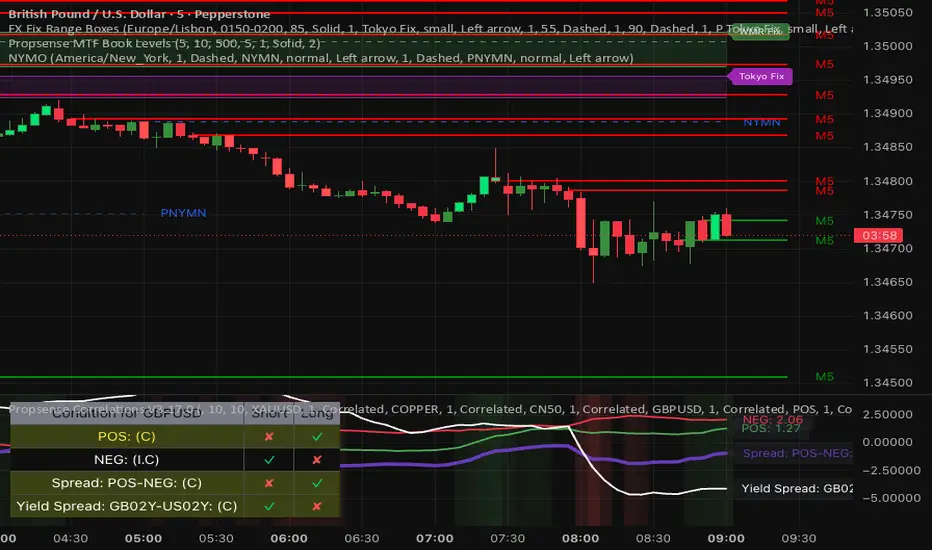932x550 pixels.
Task: Click the 1.35000 price scale value
Action: (x=887, y=46)
